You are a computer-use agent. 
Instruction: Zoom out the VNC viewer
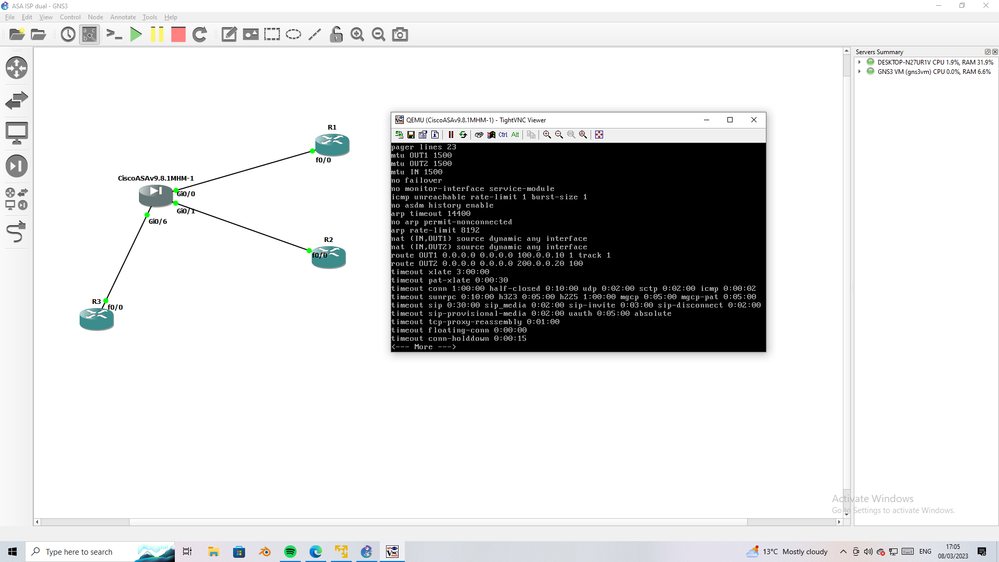coord(559,134)
